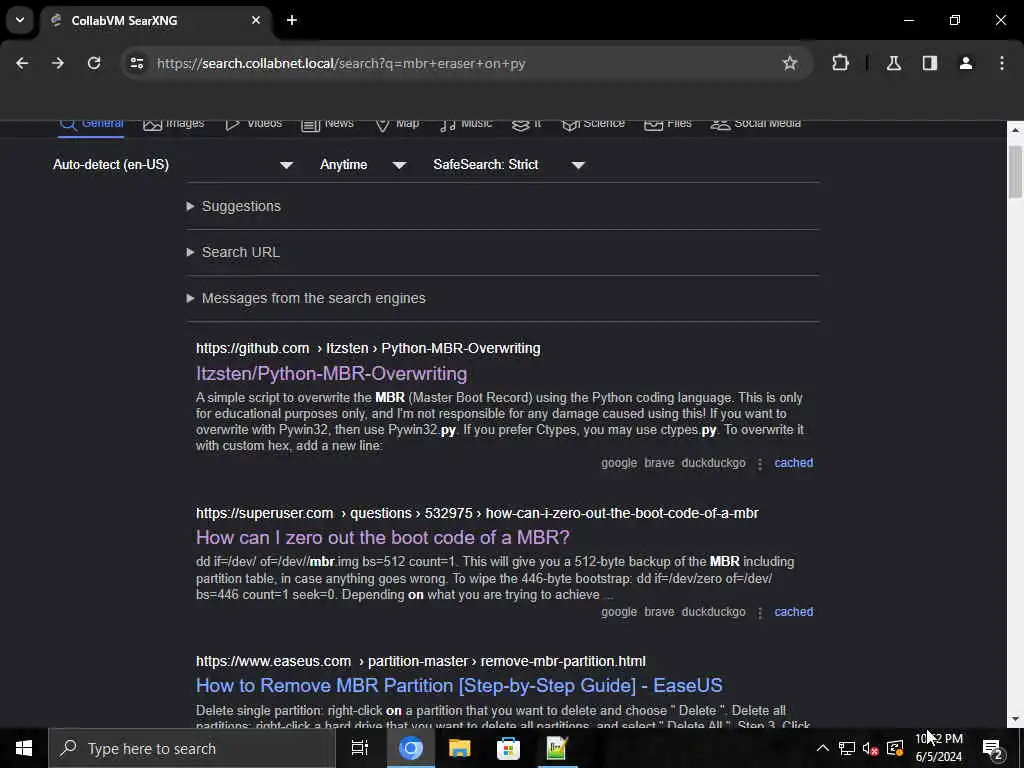
Task: Open the green notepad app on taskbar
Action: (556, 748)
